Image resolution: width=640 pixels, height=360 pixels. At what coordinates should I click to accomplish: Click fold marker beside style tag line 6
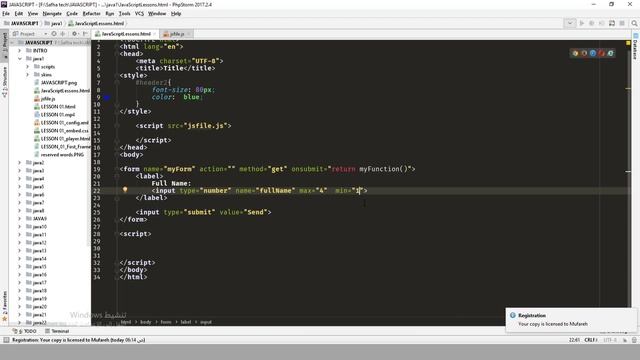pyautogui.click(x=117, y=76)
